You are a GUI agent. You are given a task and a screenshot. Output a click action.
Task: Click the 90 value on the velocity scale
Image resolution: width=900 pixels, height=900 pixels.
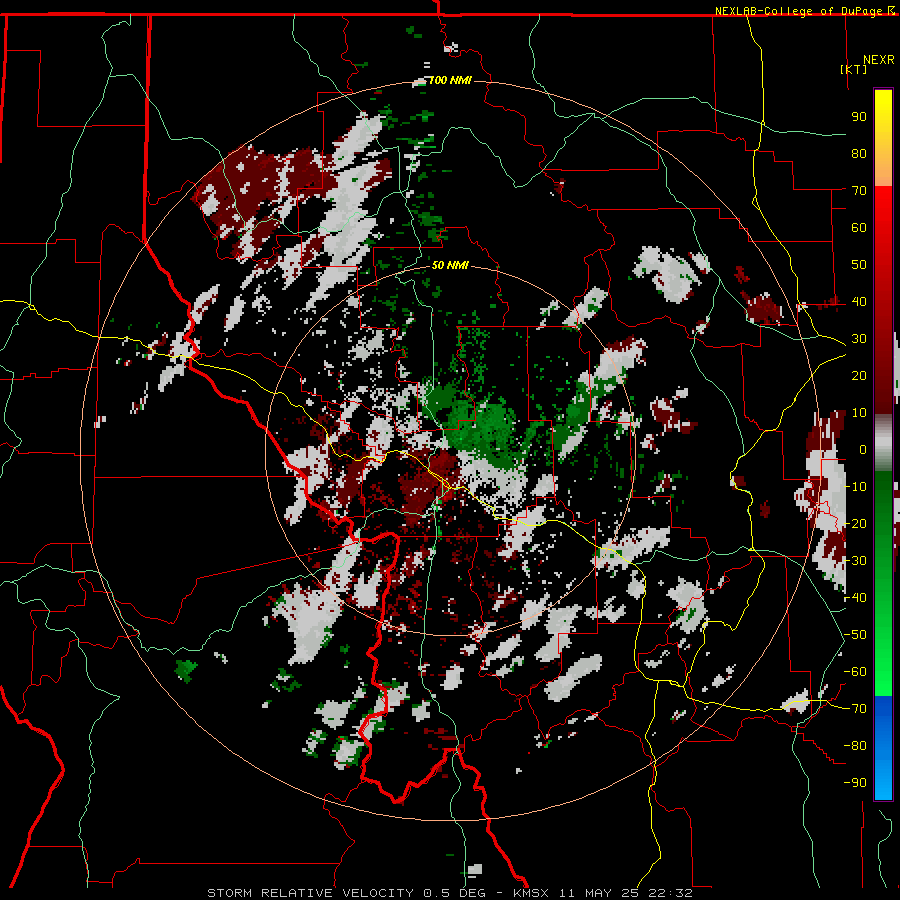pos(859,117)
